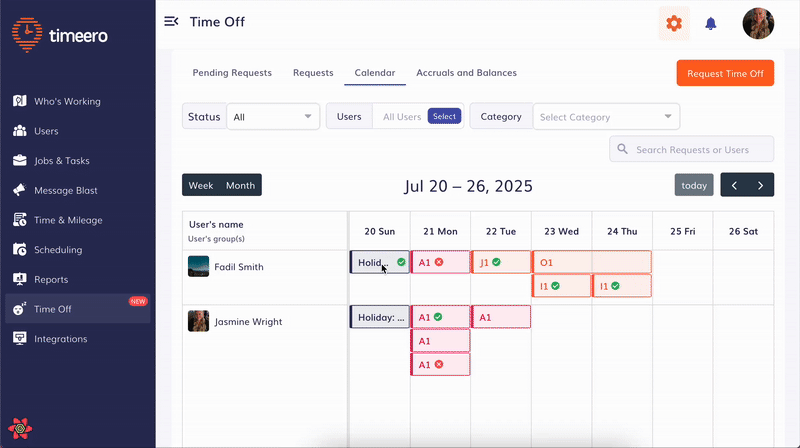Open the Accruals and Balances tab
This screenshot has height=448, width=800.
pyautogui.click(x=466, y=73)
